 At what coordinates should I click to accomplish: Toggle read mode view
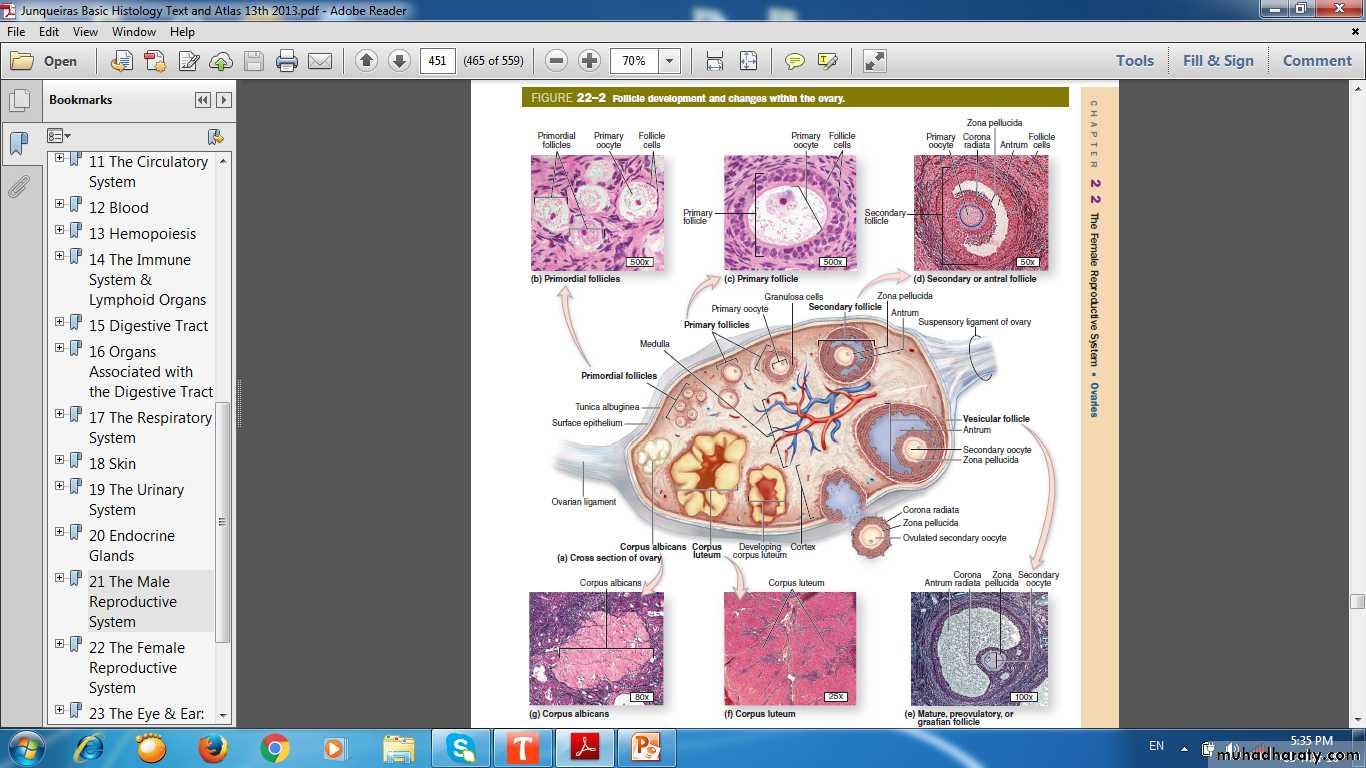point(874,61)
